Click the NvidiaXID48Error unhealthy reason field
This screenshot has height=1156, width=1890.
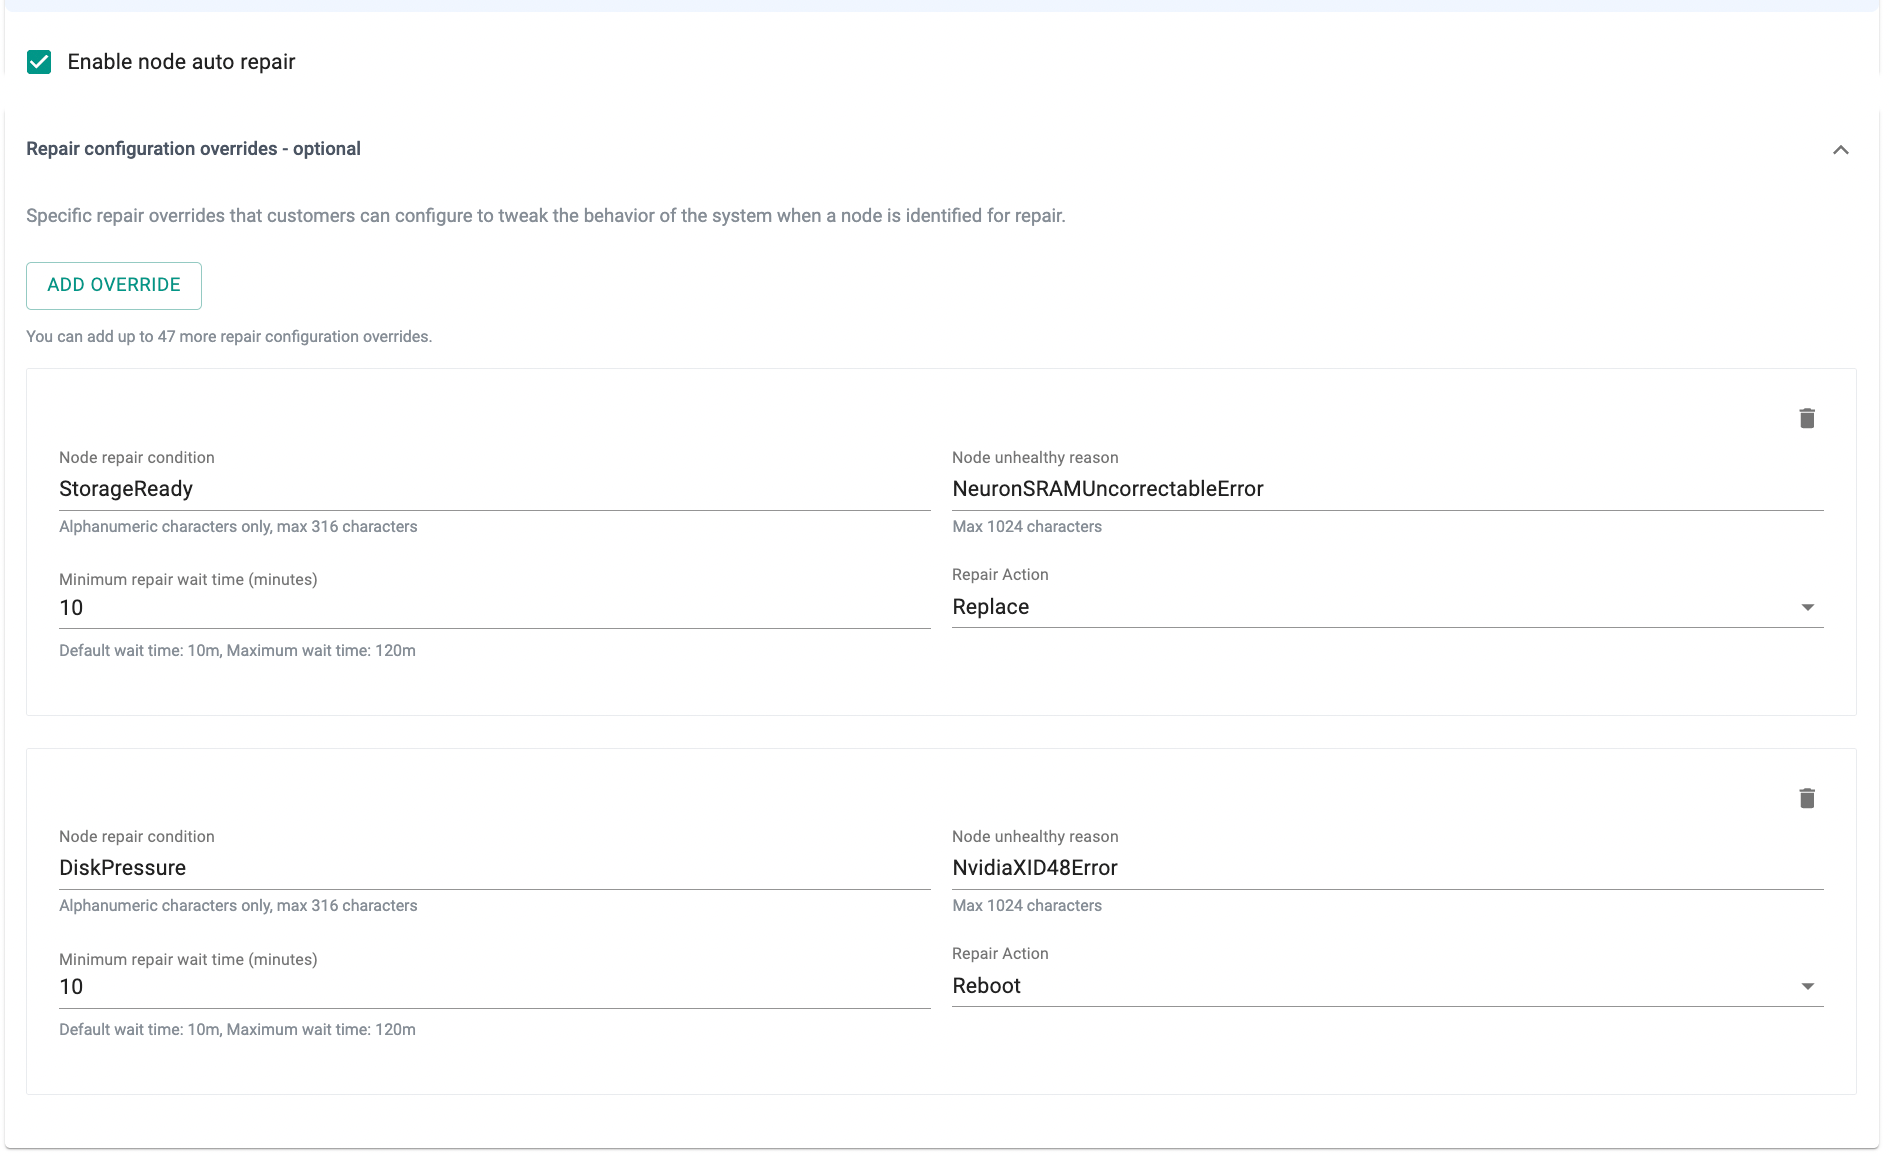(1386, 868)
